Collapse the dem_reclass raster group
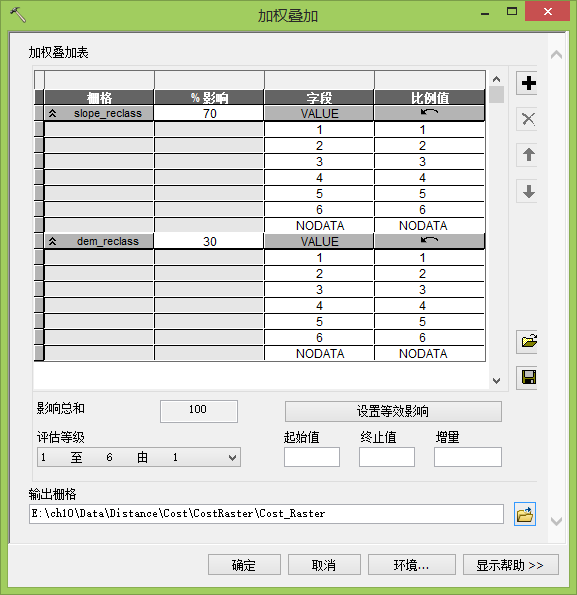This screenshot has width=577, height=595. tap(53, 241)
